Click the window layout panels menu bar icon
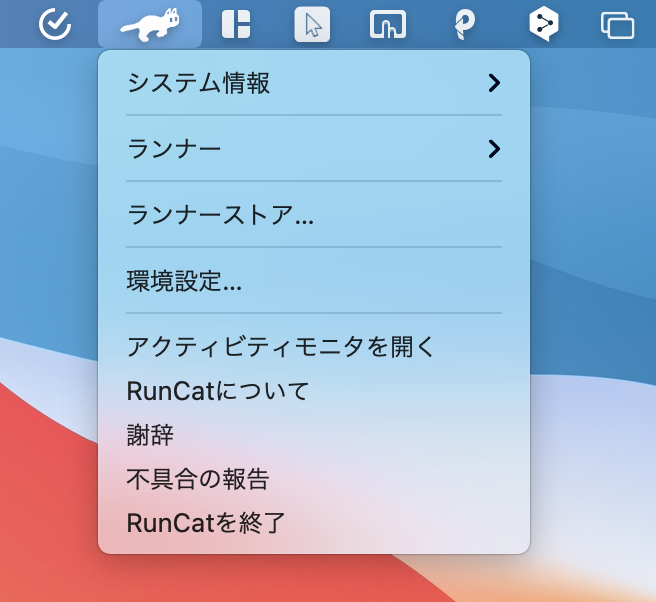The width and height of the screenshot is (656, 602). [236, 25]
